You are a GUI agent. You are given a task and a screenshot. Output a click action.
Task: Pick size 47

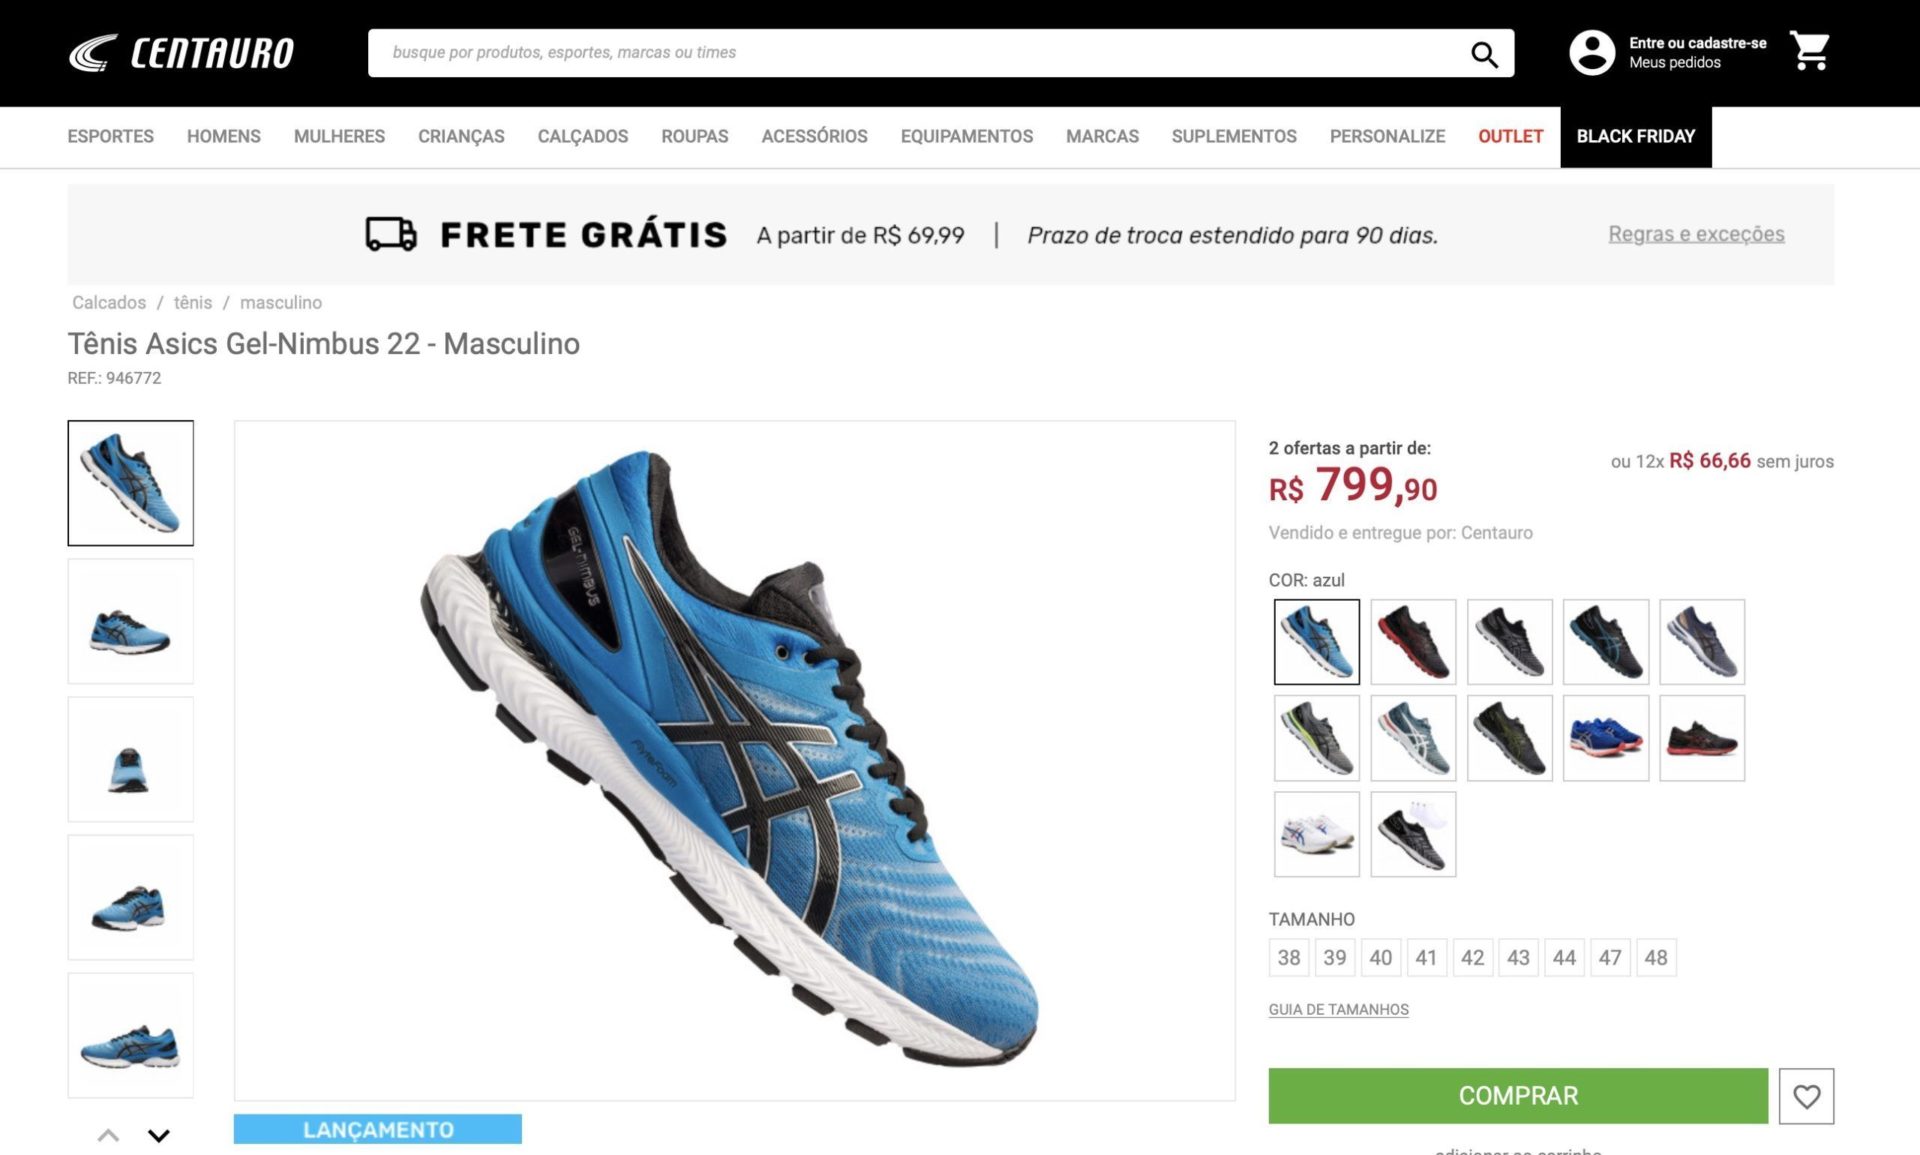(x=1610, y=958)
